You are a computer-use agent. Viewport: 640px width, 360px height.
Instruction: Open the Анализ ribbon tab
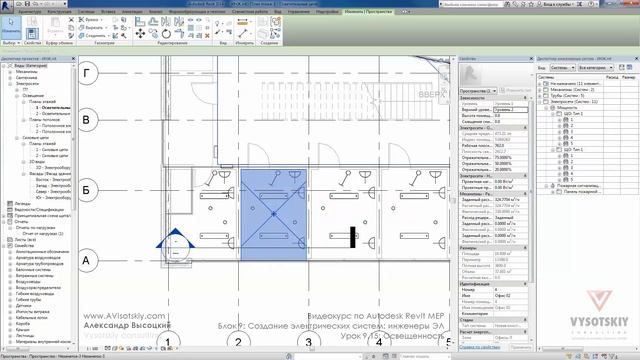[156, 12]
